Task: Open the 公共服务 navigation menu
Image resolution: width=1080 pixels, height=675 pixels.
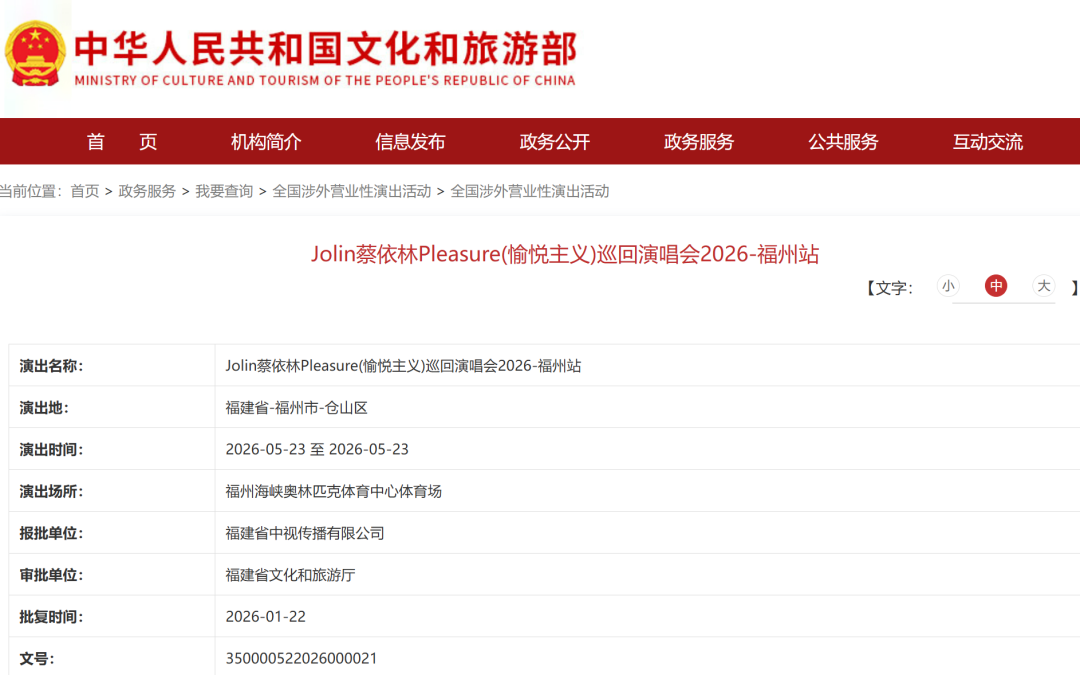Action: [x=843, y=142]
